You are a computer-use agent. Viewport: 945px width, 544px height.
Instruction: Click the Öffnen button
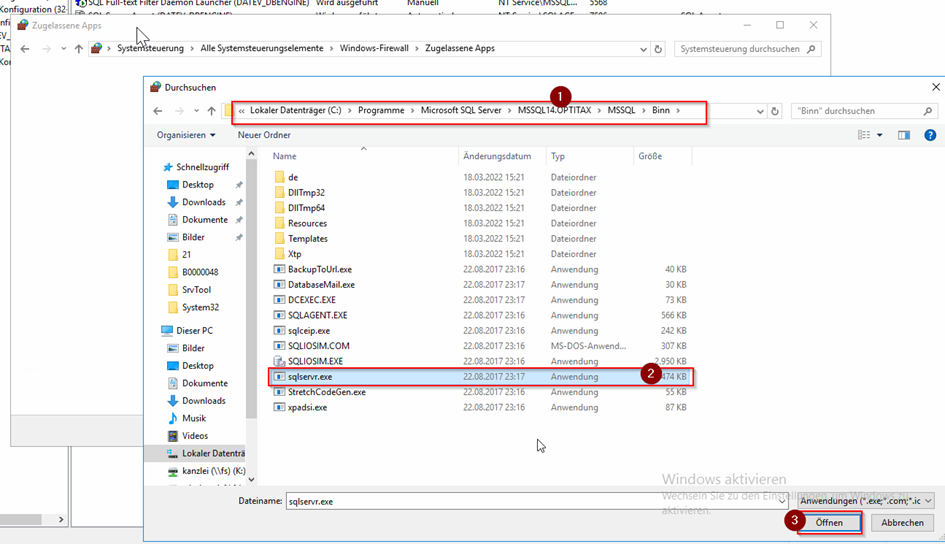point(829,523)
